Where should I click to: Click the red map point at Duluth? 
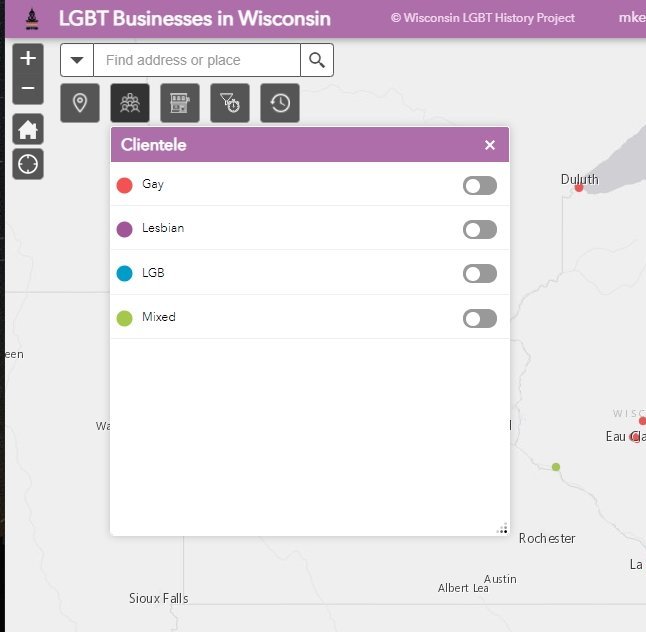coord(579,187)
